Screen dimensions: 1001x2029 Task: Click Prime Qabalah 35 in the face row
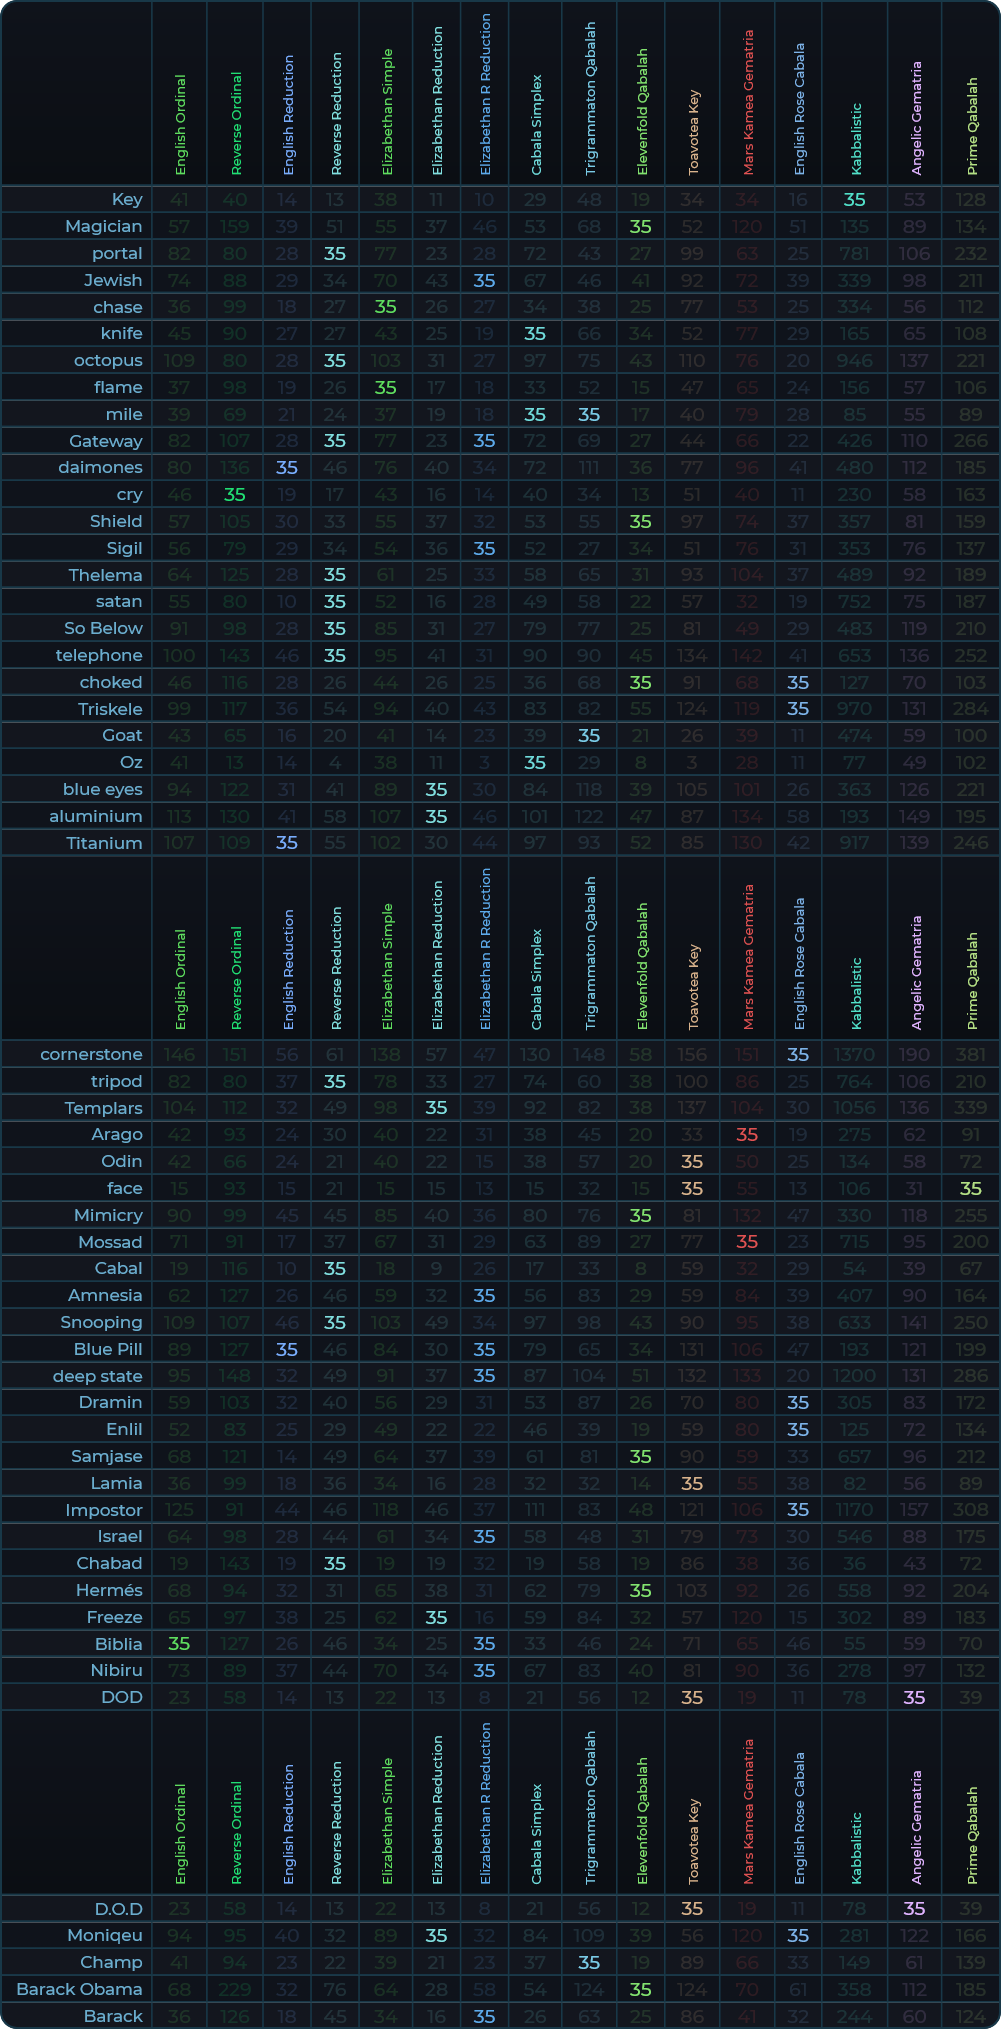971,1188
